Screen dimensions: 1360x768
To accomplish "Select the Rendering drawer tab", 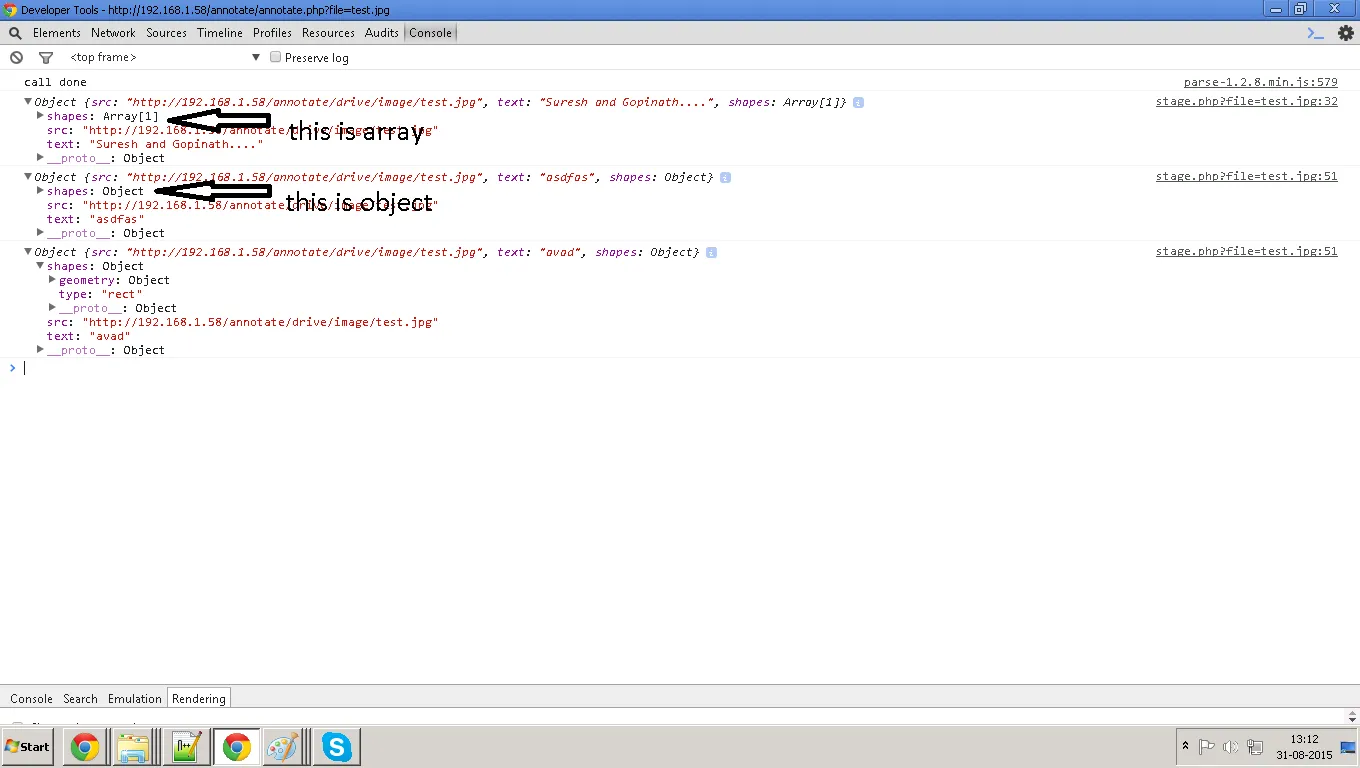I will (x=199, y=699).
